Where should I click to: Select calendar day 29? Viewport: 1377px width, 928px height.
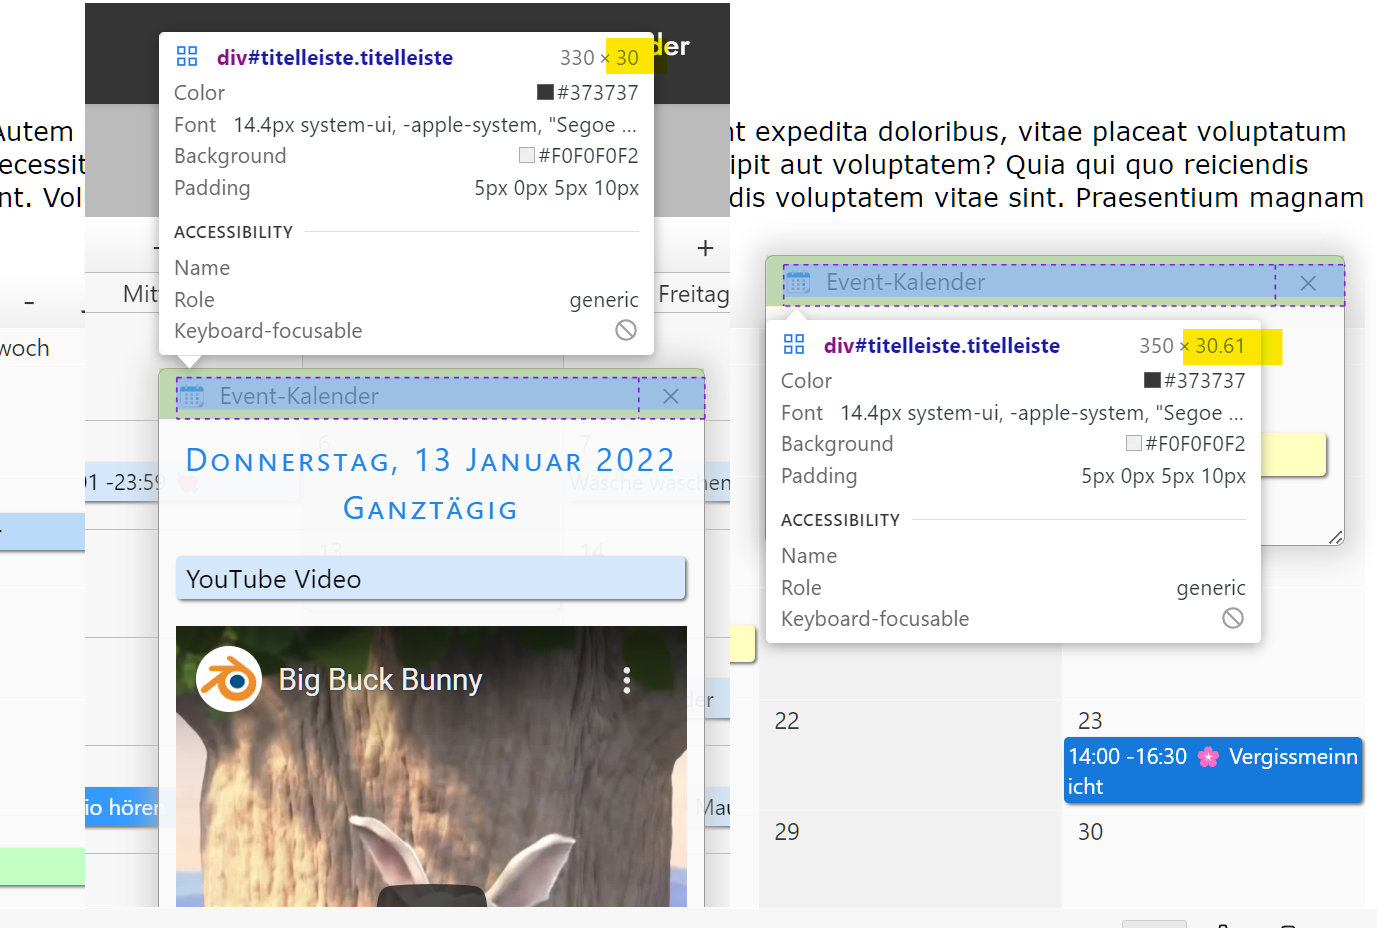[x=787, y=832]
